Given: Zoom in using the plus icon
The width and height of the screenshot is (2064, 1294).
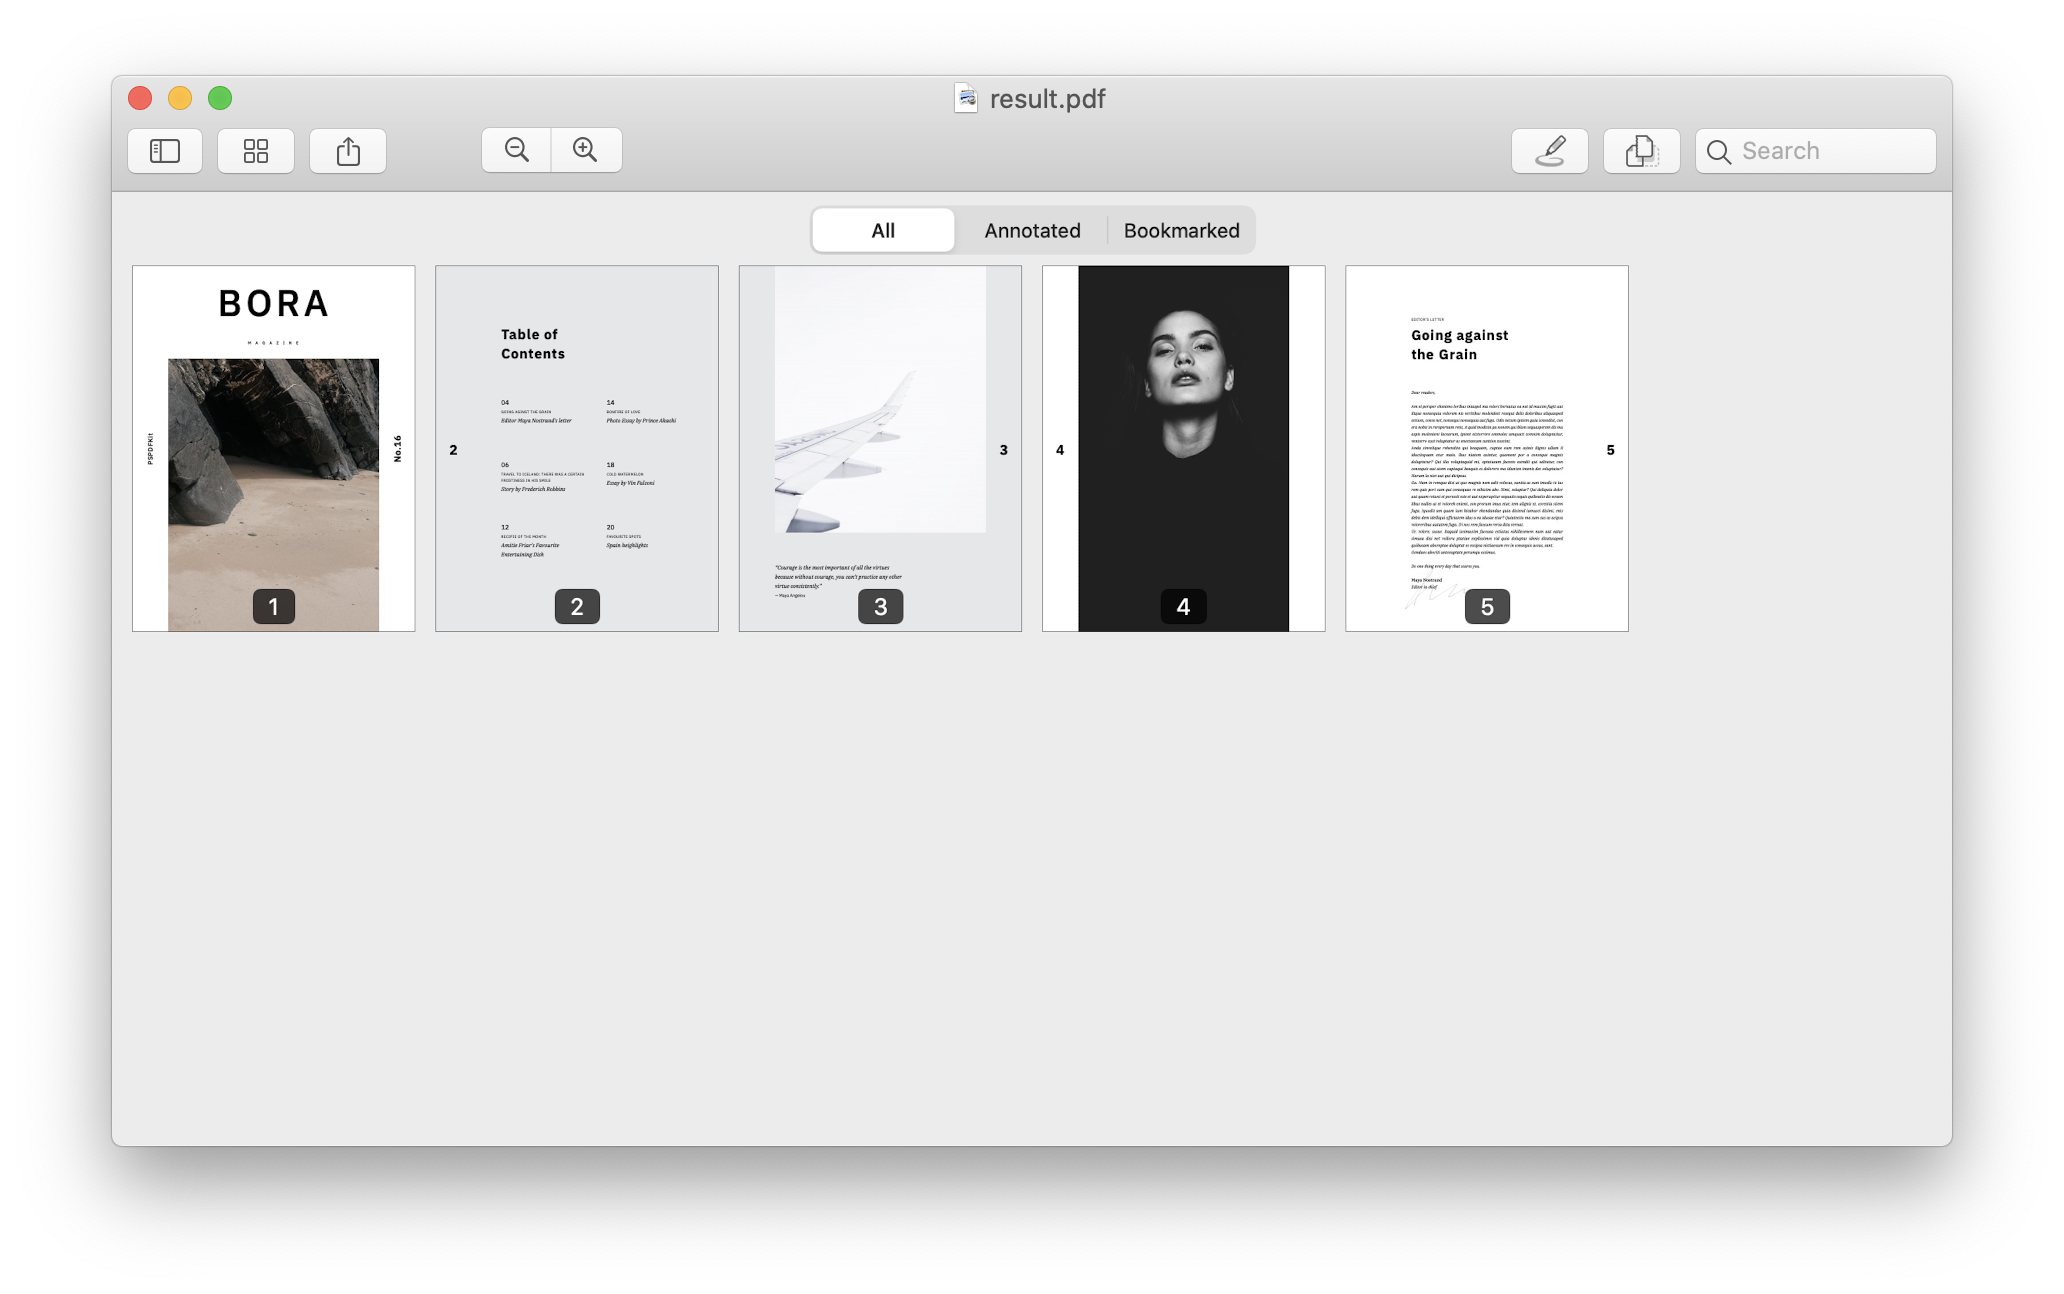Looking at the screenshot, I should (x=586, y=149).
